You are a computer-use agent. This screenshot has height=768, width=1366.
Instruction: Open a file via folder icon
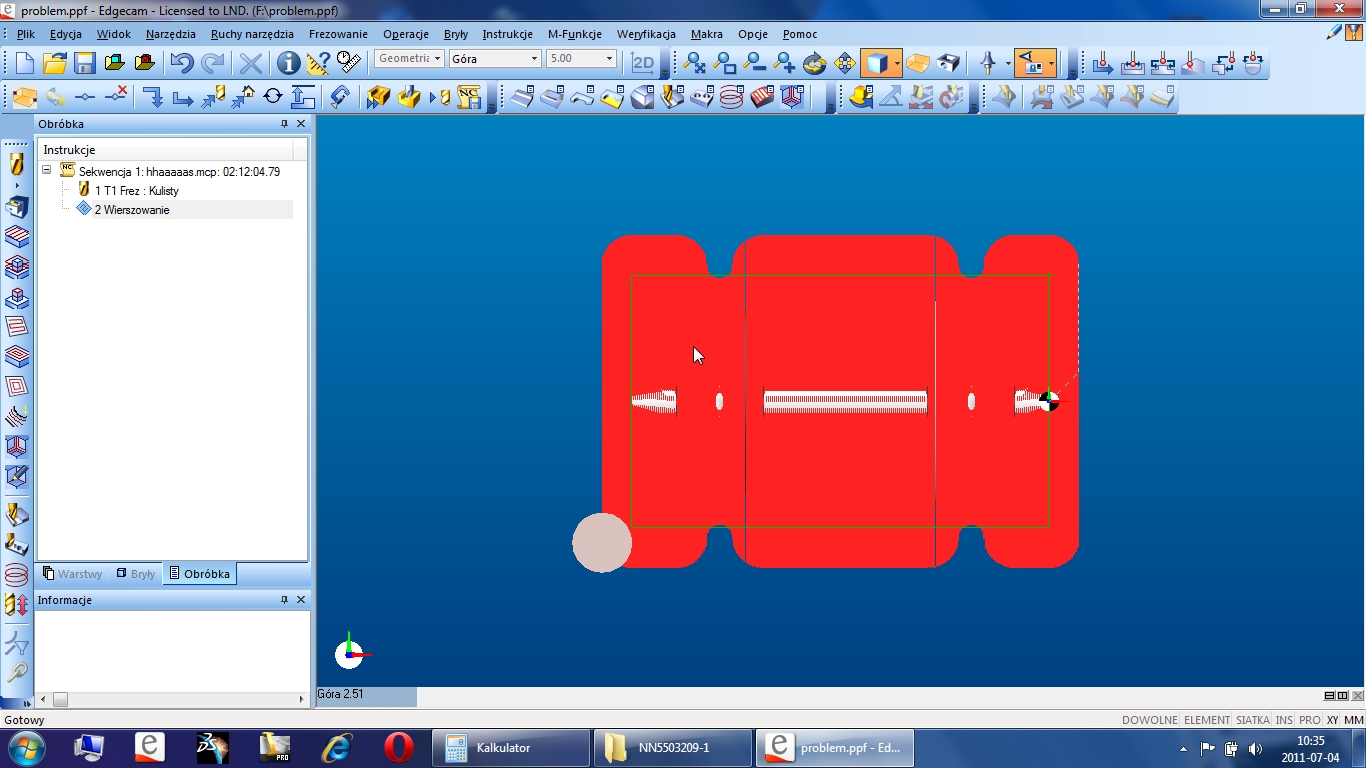[54, 63]
